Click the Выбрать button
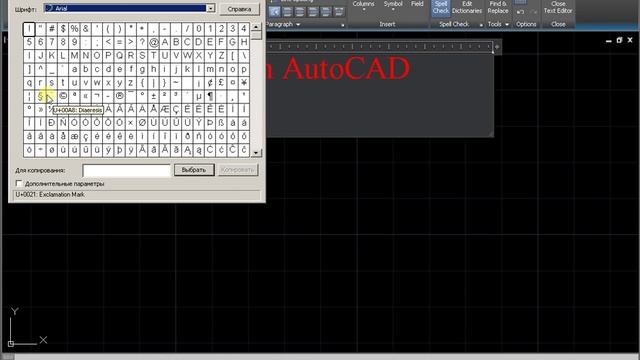 [194, 170]
